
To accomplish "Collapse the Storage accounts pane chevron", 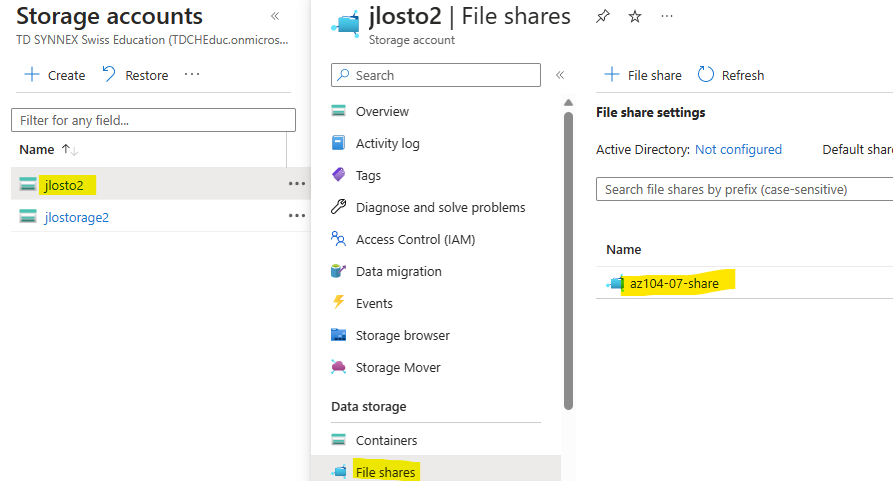I will [275, 16].
